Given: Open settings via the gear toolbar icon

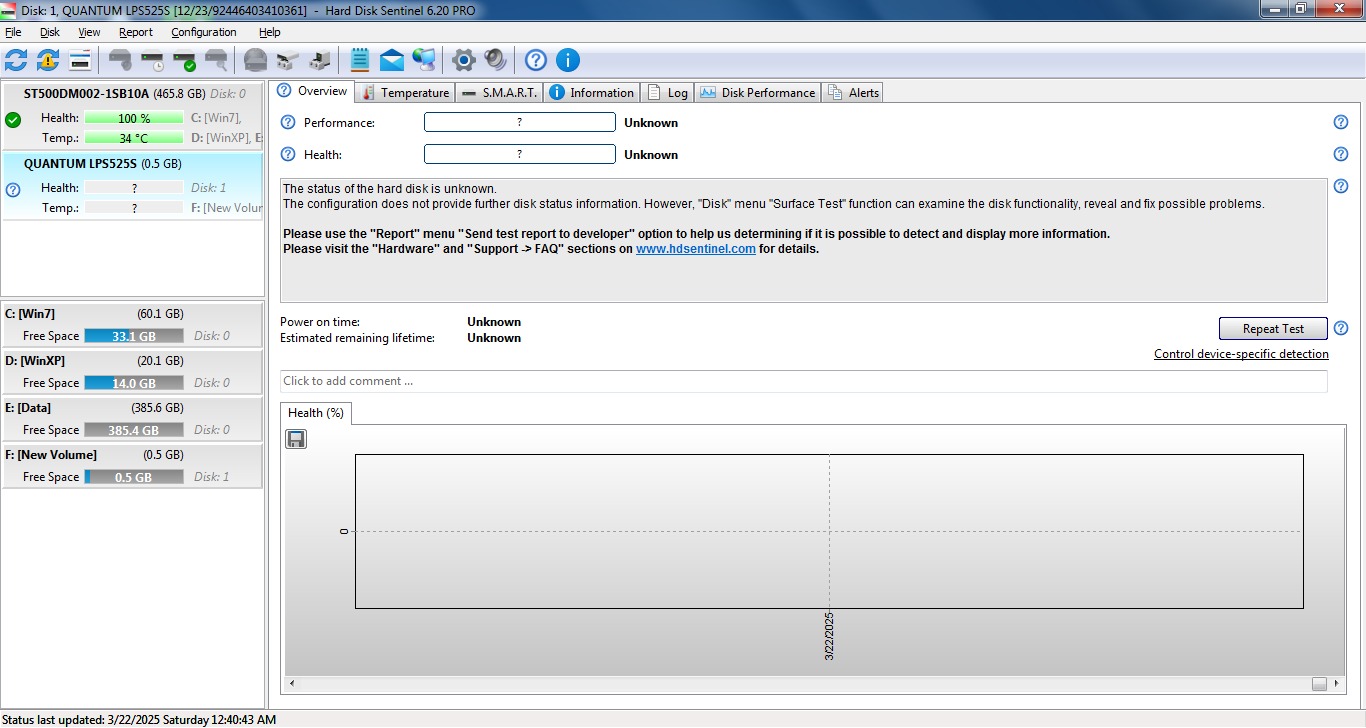Looking at the screenshot, I should coord(463,60).
